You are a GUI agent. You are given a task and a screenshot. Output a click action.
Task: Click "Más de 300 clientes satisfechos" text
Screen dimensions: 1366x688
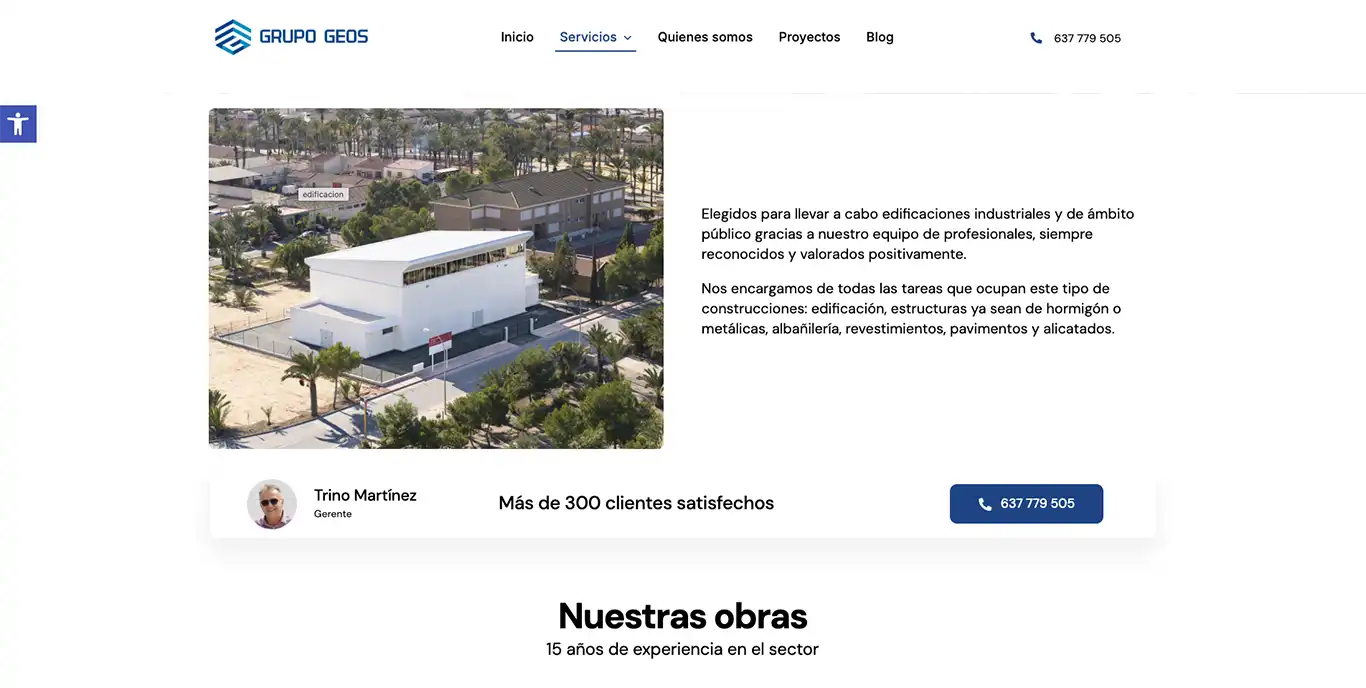pyautogui.click(x=636, y=503)
